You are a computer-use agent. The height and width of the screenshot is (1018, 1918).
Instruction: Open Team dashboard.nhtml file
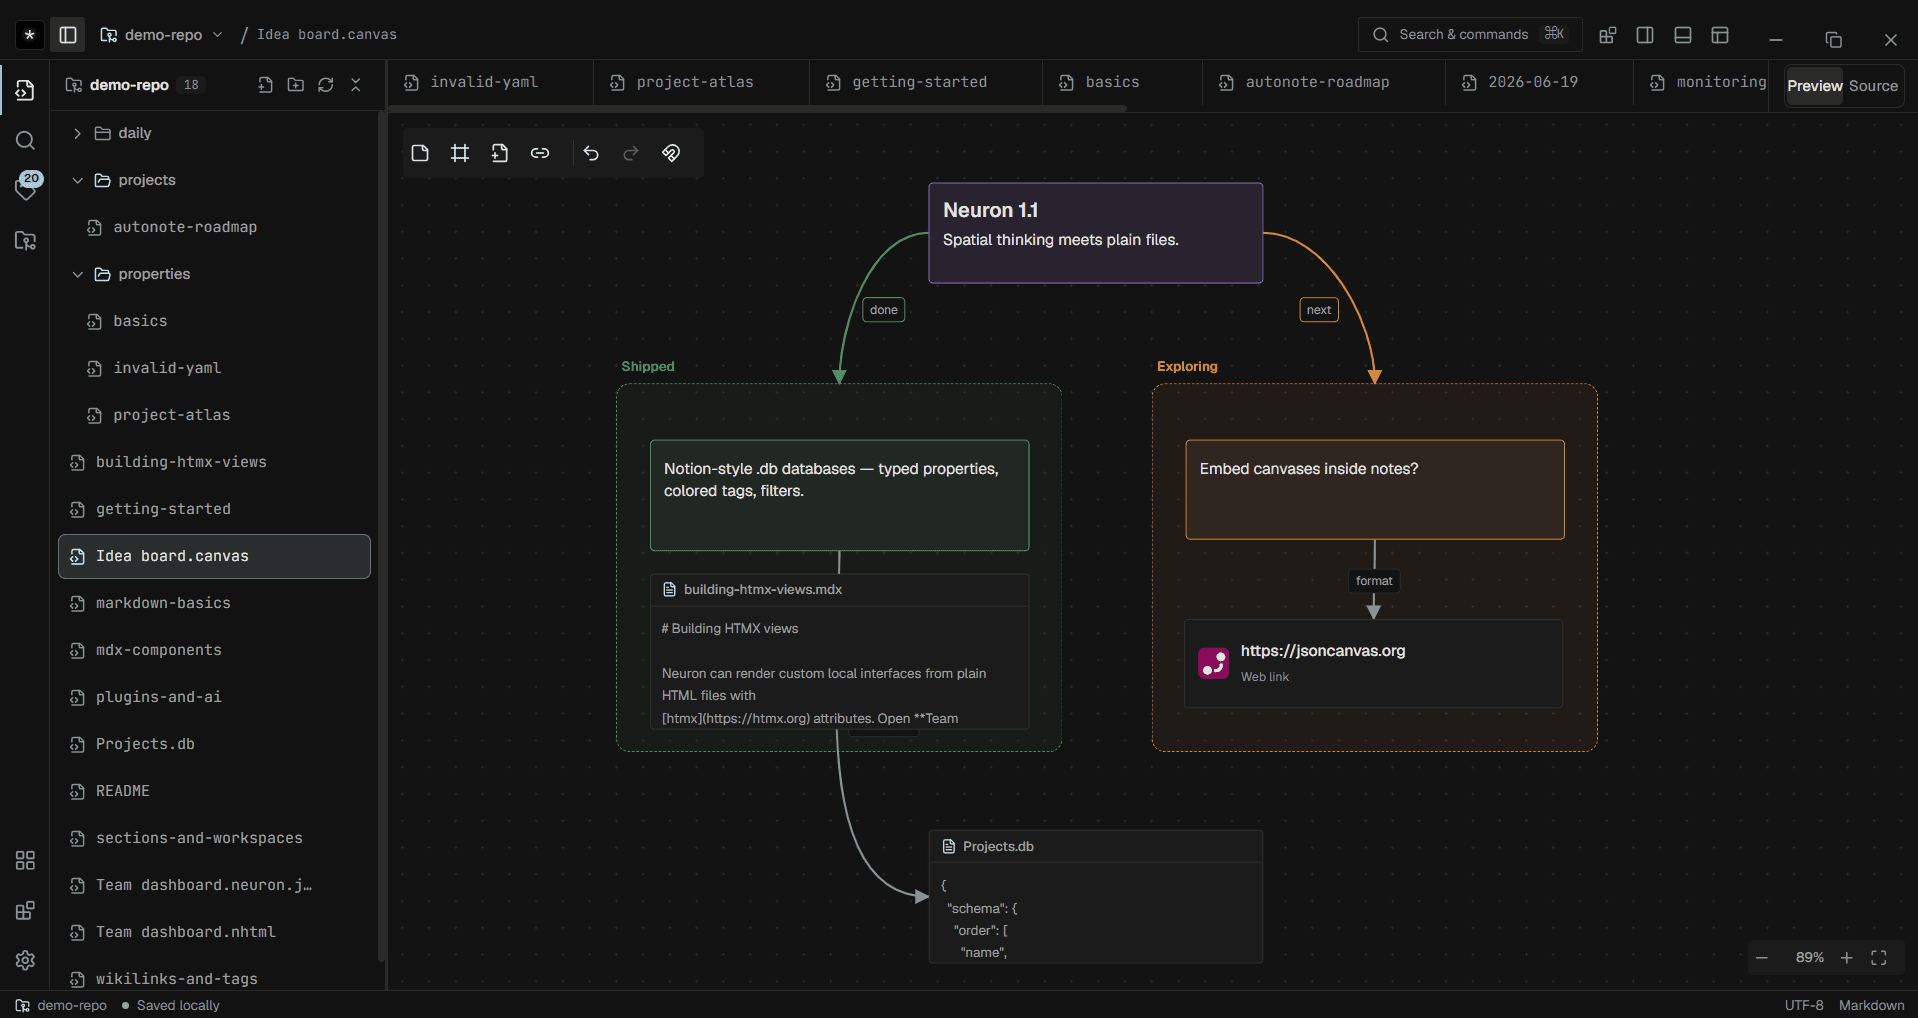[214, 932]
